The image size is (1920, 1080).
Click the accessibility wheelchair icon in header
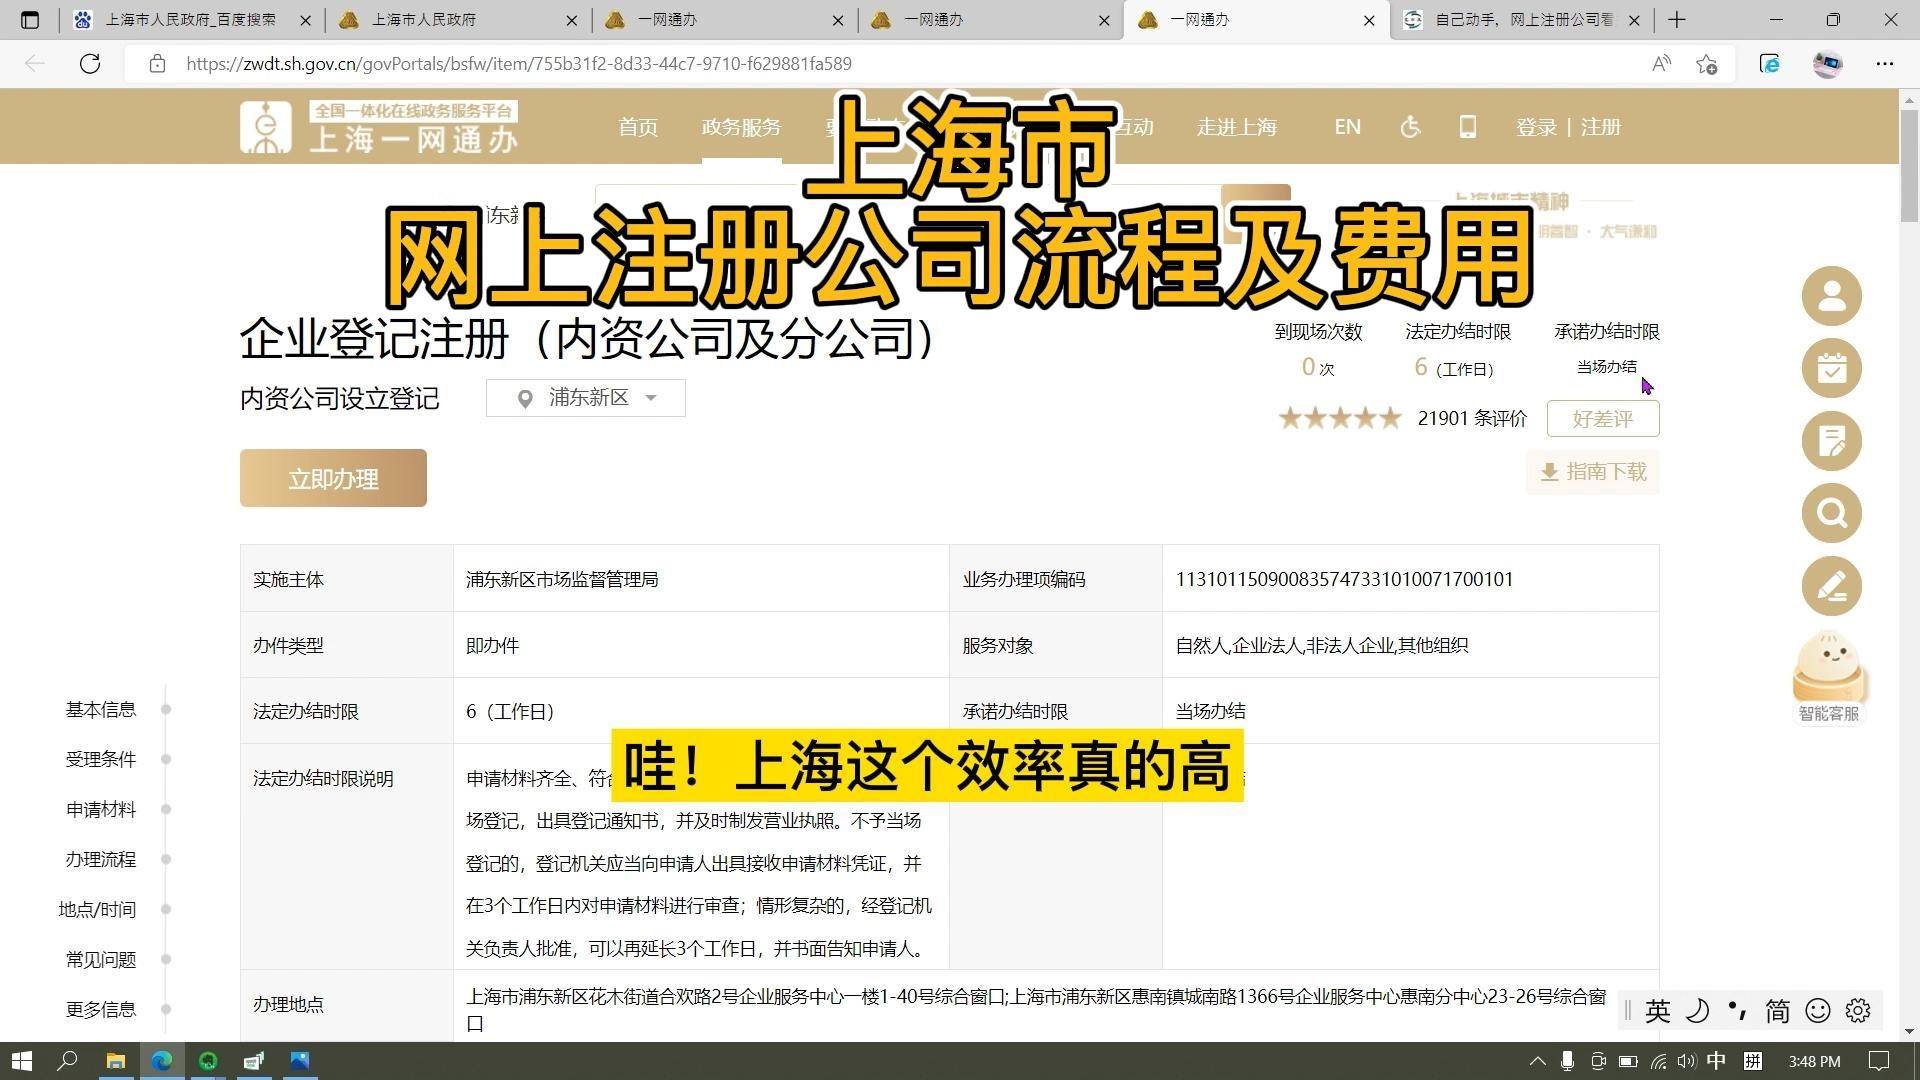click(1410, 127)
